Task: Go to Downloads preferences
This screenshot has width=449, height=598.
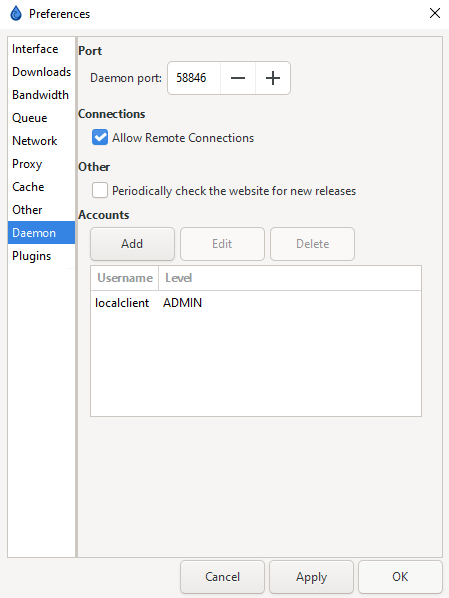Action: pos(41,72)
